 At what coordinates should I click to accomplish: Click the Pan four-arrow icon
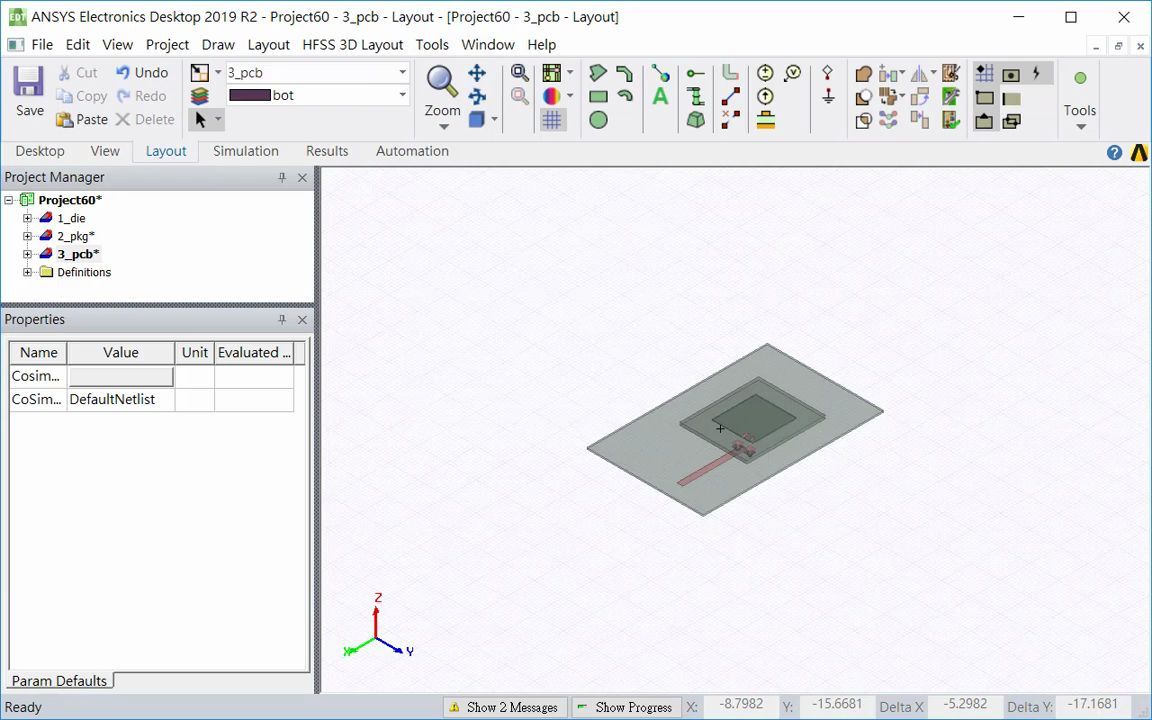[x=477, y=73]
